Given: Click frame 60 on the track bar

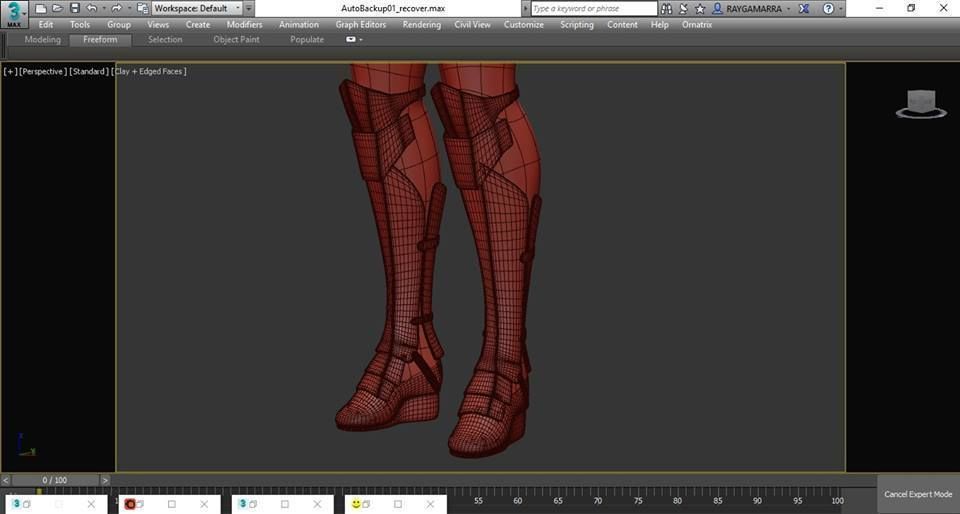Looking at the screenshot, I should click(518, 501).
